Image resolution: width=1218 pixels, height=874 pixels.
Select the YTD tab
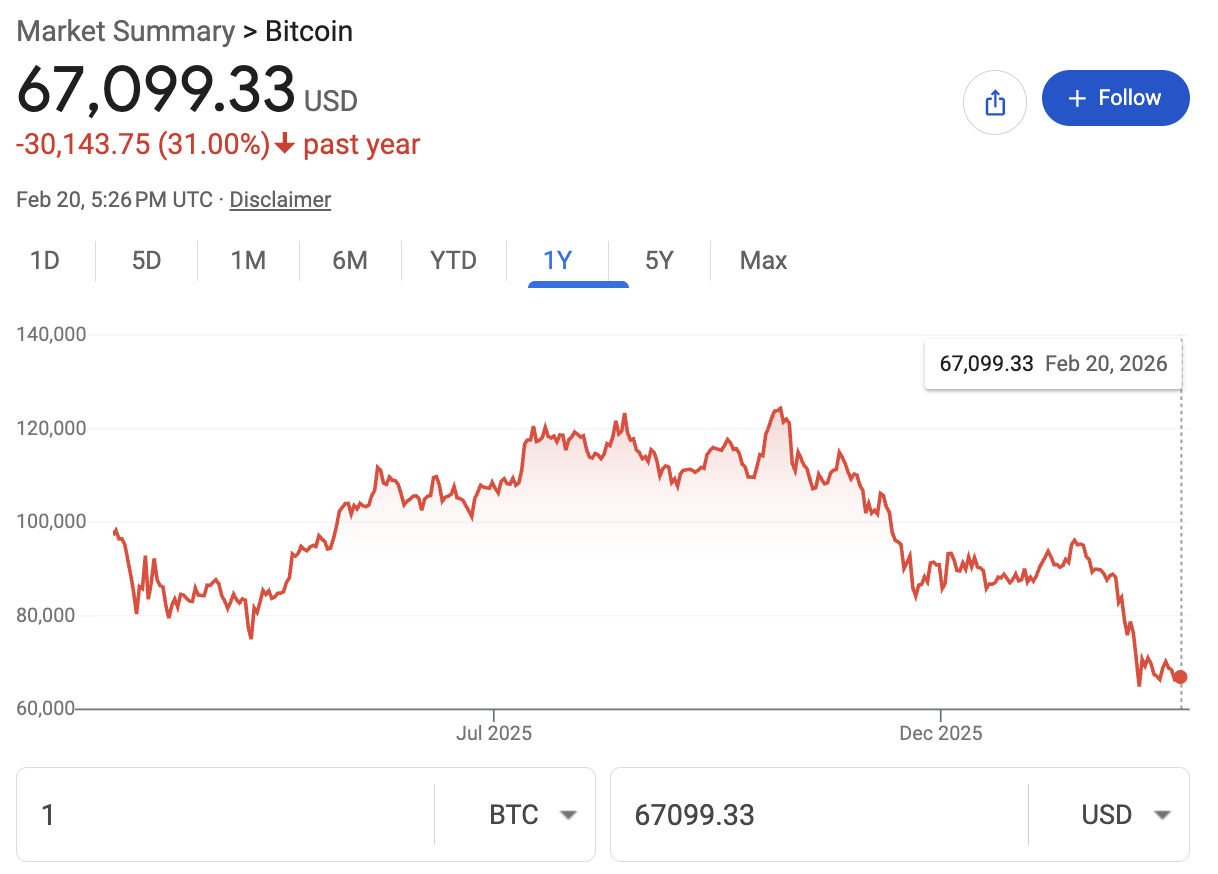click(x=453, y=261)
